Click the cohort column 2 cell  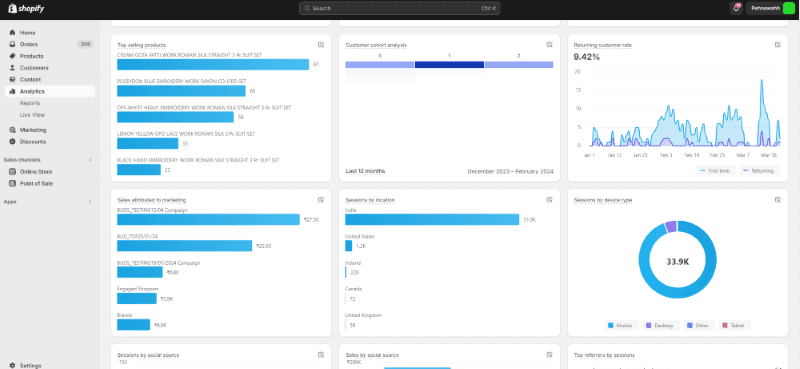(x=519, y=65)
